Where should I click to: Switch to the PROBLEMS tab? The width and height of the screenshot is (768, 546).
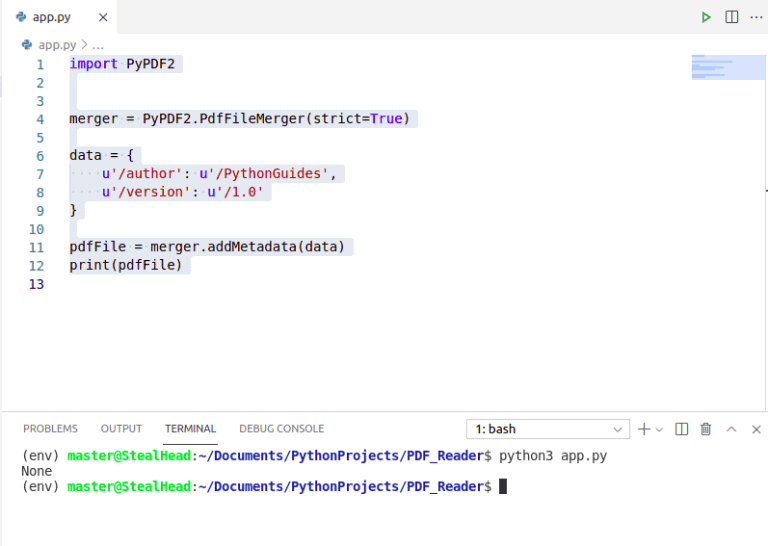pos(50,429)
